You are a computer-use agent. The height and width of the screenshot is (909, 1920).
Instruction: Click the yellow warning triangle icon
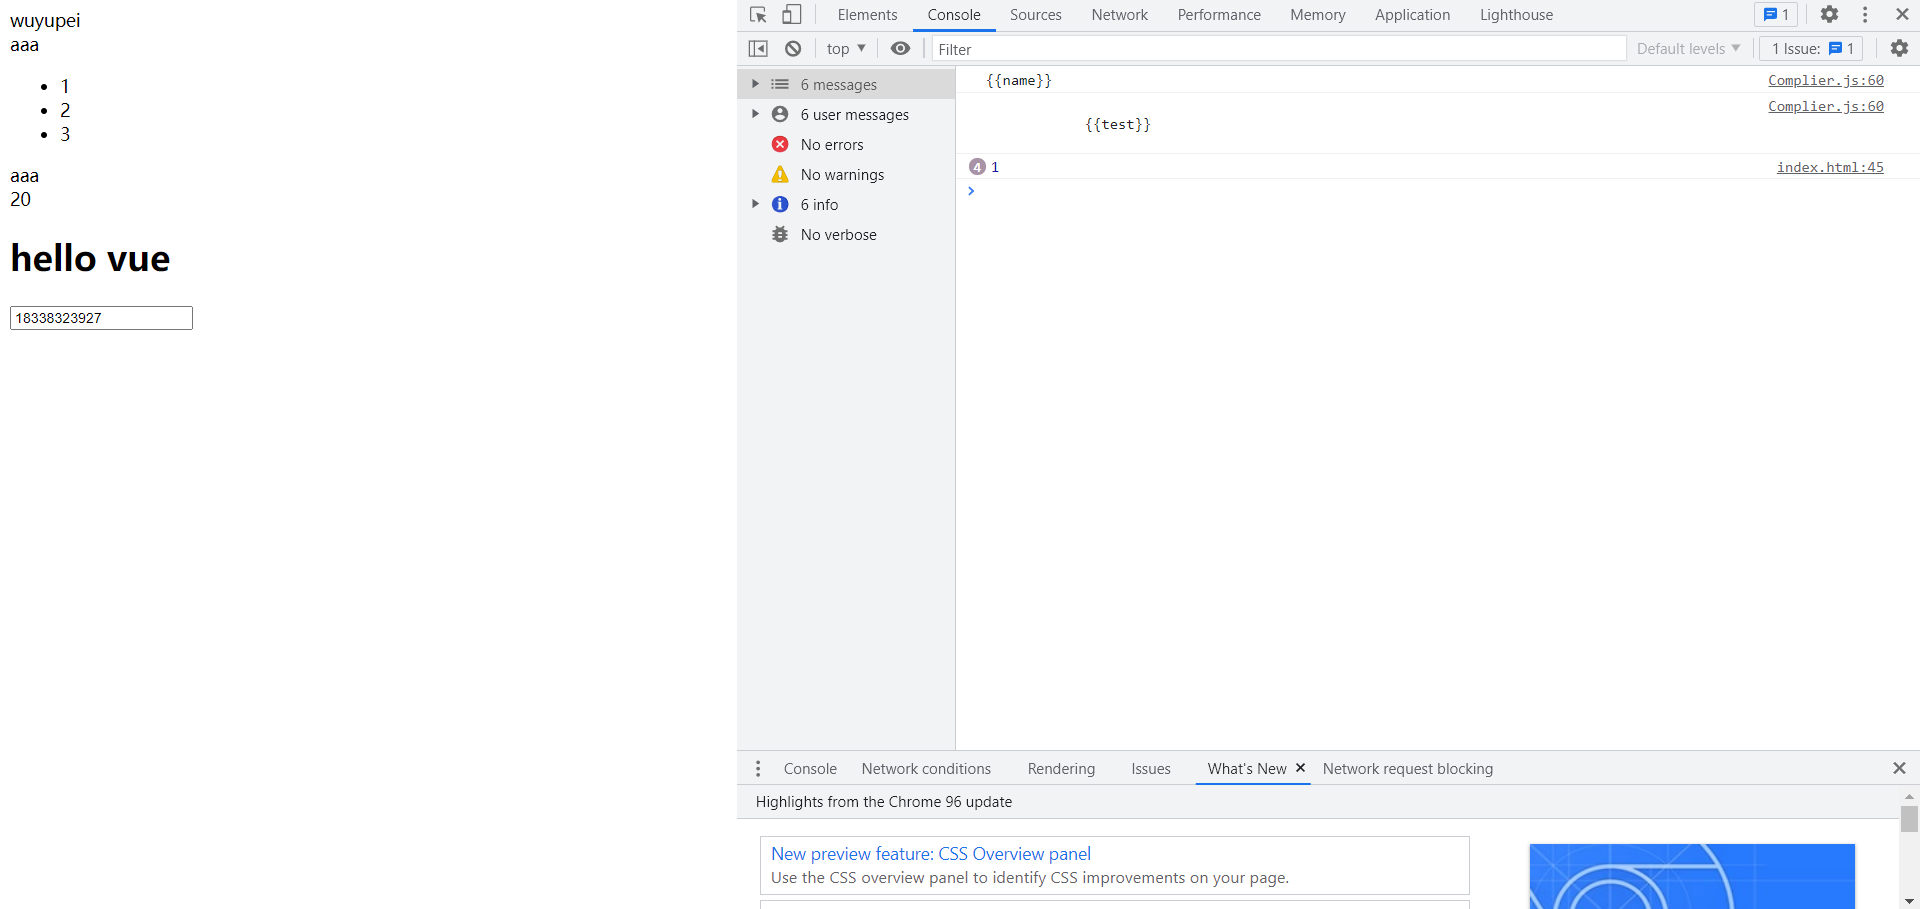(x=780, y=175)
